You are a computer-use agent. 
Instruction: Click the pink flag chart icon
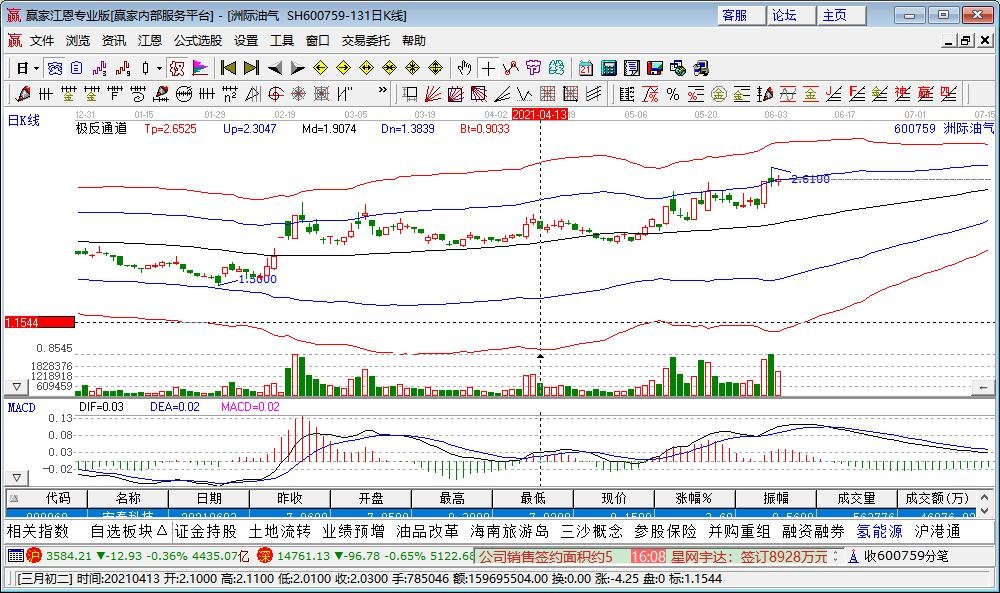pos(200,68)
